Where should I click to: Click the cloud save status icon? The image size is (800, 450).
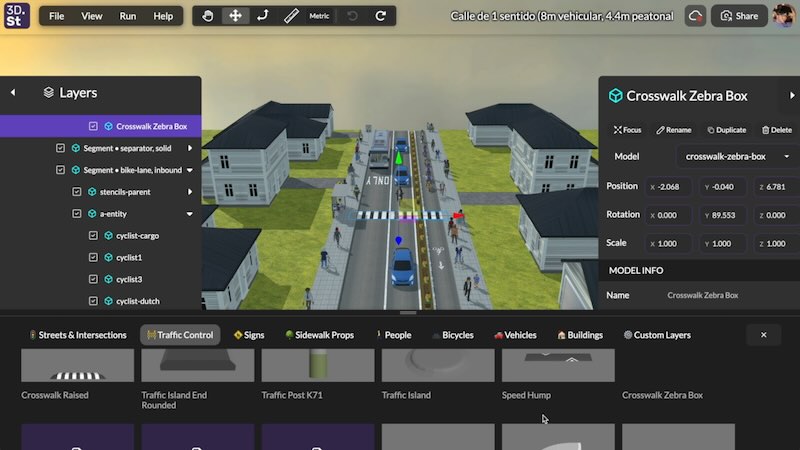(695, 16)
